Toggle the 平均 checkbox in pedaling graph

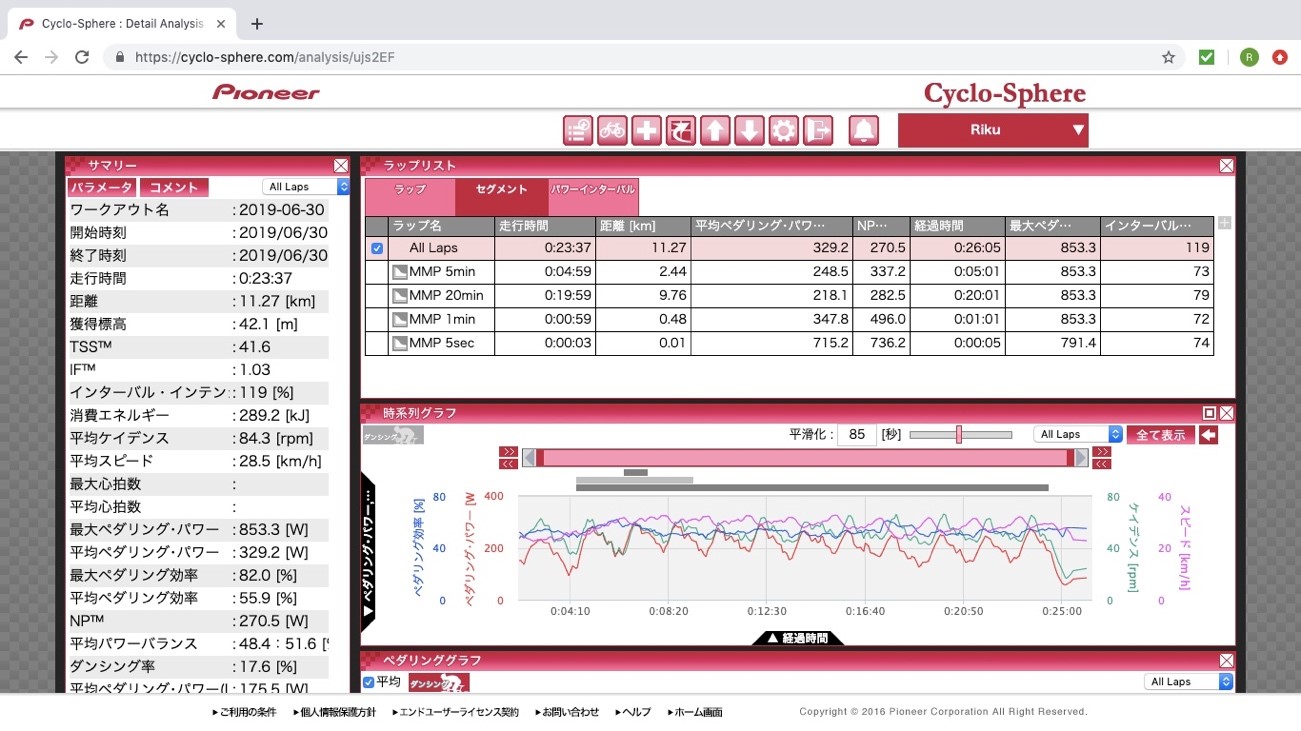tap(369, 682)
